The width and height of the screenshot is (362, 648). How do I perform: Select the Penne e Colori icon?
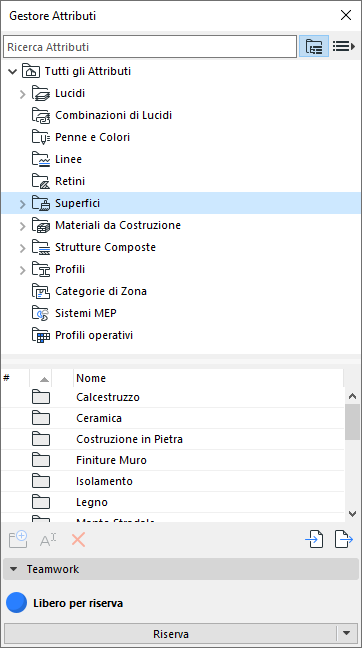tap(41, 137)
